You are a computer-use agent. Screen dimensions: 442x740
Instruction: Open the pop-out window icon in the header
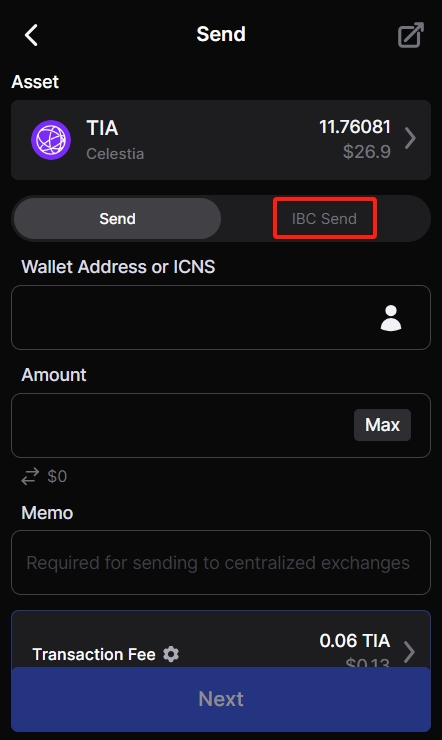pos(410,35)
